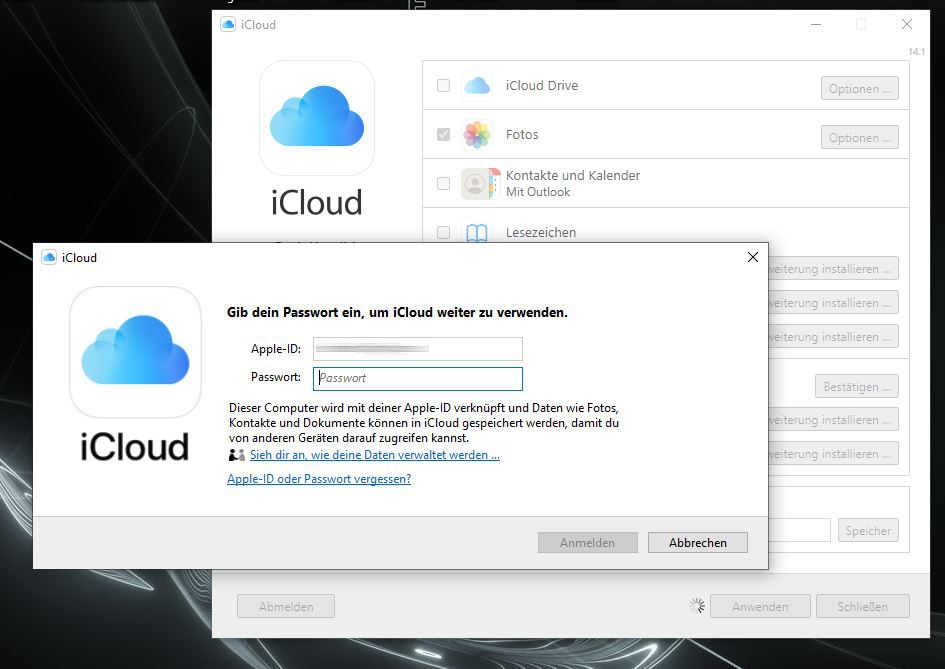Click the large iCloud logo in main window
The image size is (945, 669).
click(317, 118)
